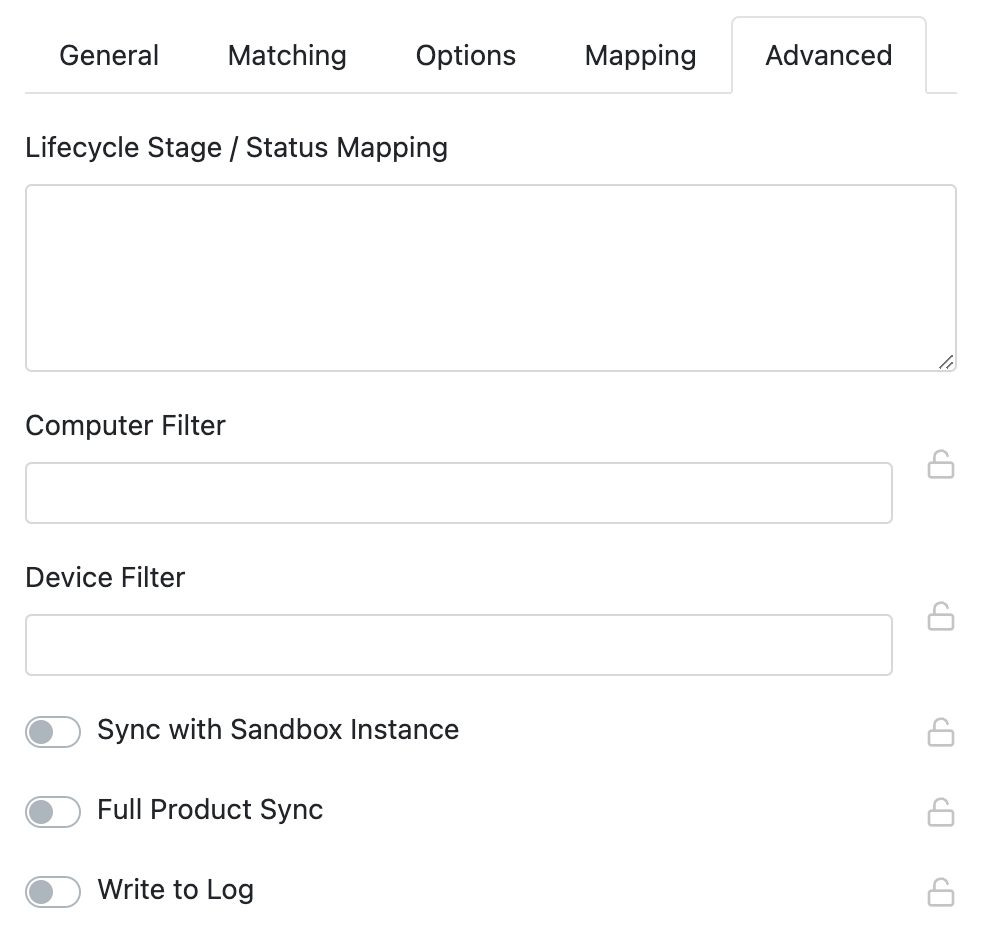The image size is (984, 944).
Task: Select the Options tab
Action: [465, 55]
